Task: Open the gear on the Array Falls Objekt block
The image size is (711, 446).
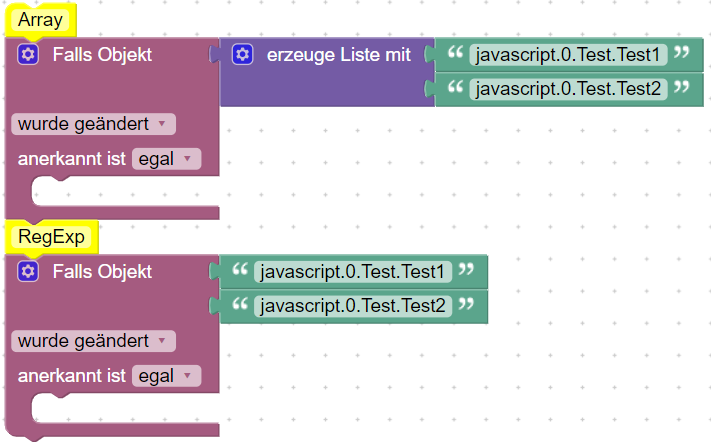Action: (x=28, y=55)
